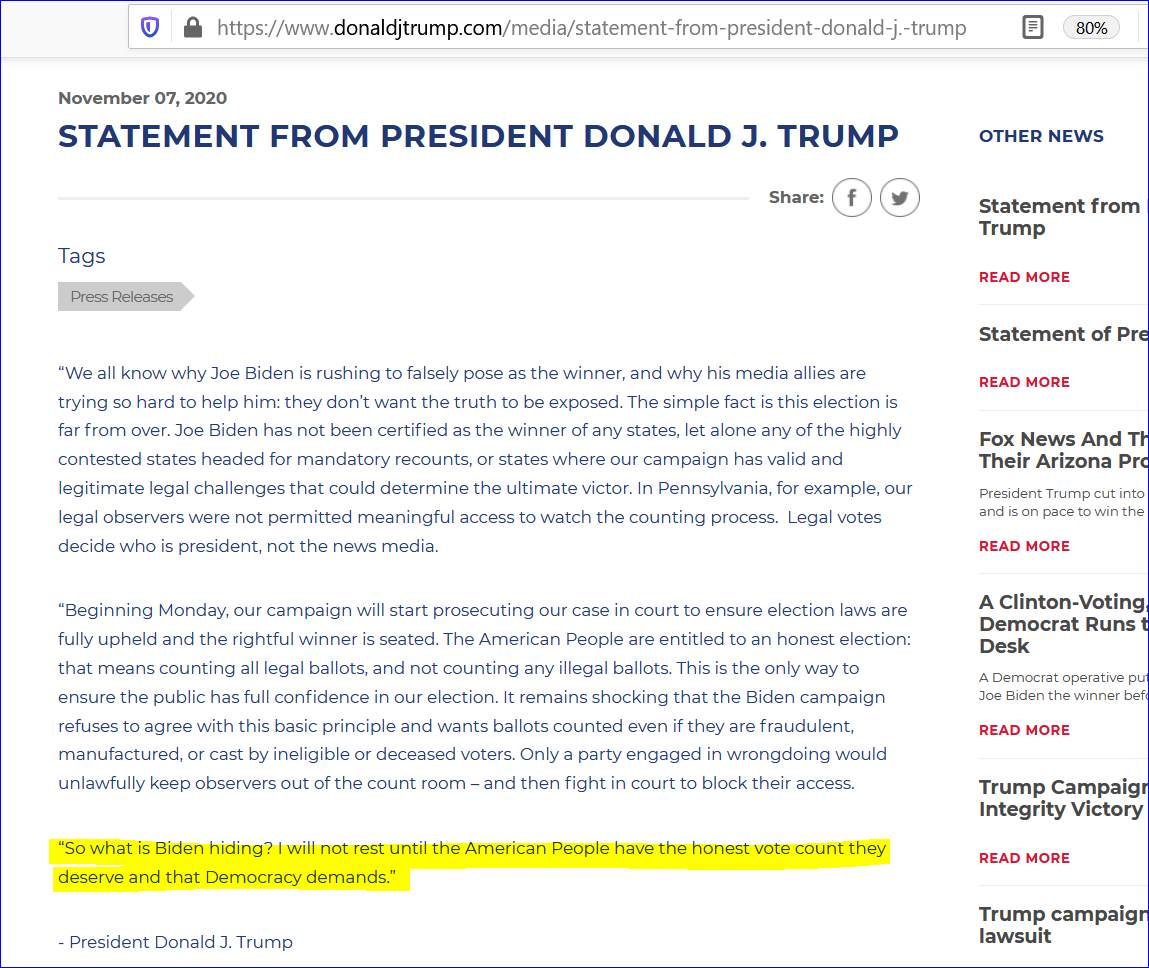
Task: Open the Press Releases tag
Action: pyautogui.click(x=122, y=297)
